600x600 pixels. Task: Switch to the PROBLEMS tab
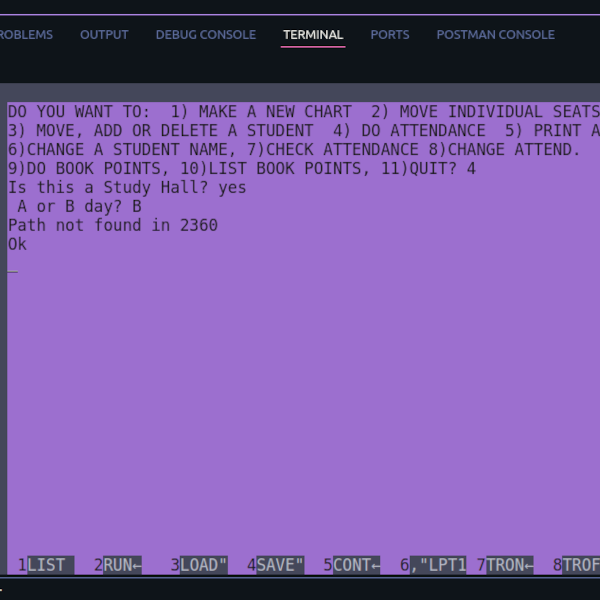26,34
